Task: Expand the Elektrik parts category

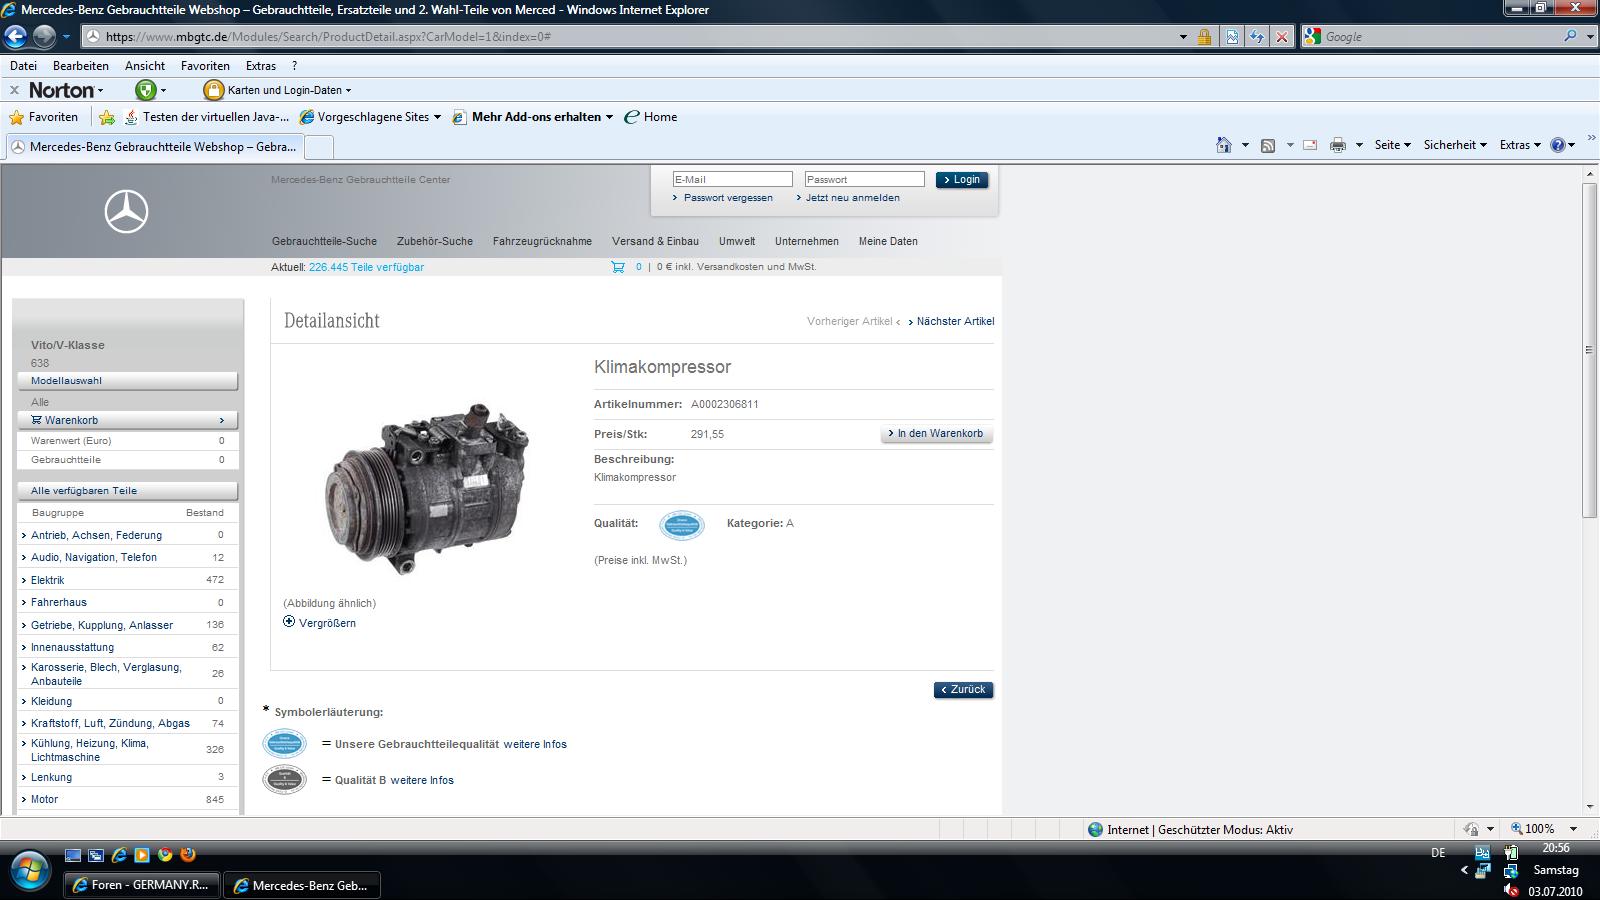Action: [x=47, y=580]
